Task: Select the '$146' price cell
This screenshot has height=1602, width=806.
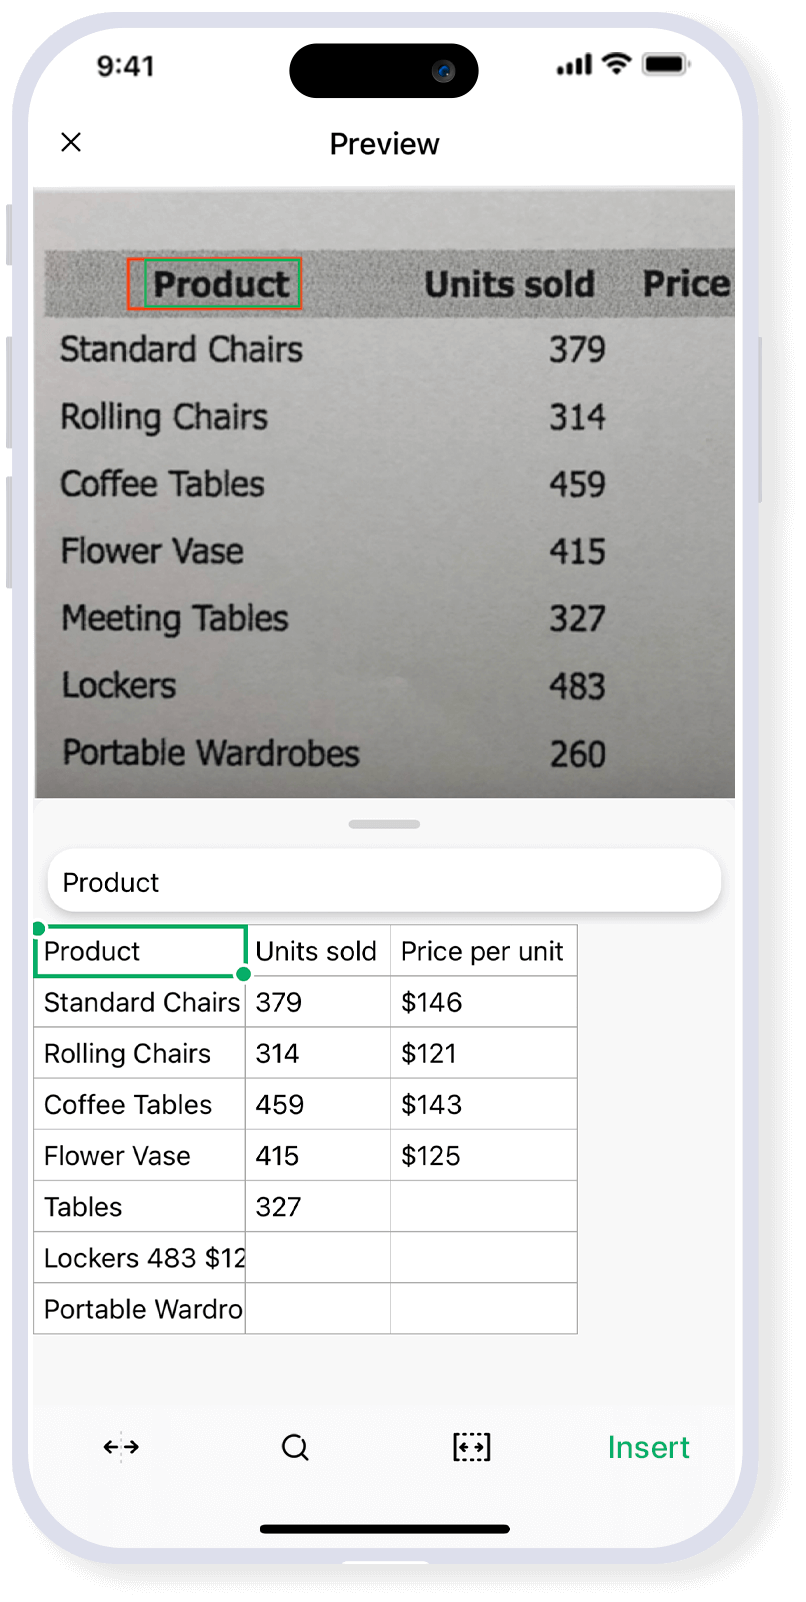Action: [483, 1002]
